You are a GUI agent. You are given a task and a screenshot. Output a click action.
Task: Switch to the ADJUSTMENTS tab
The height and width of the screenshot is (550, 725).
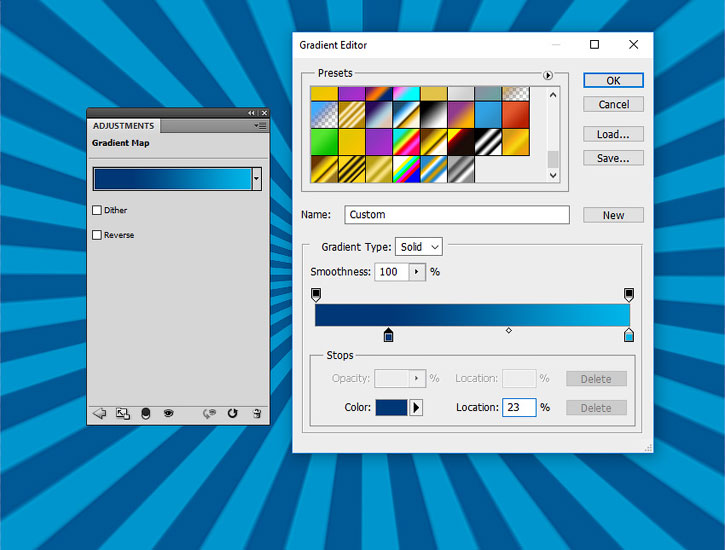tap(123, 126)
